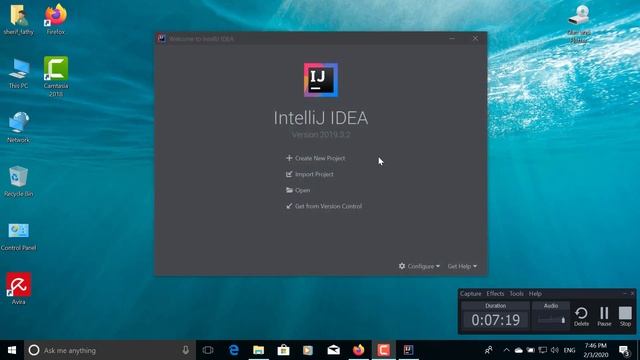Click the folder icon beside Open
The height and width of the screenshot is (360, 640).
[x=289, y=190]
